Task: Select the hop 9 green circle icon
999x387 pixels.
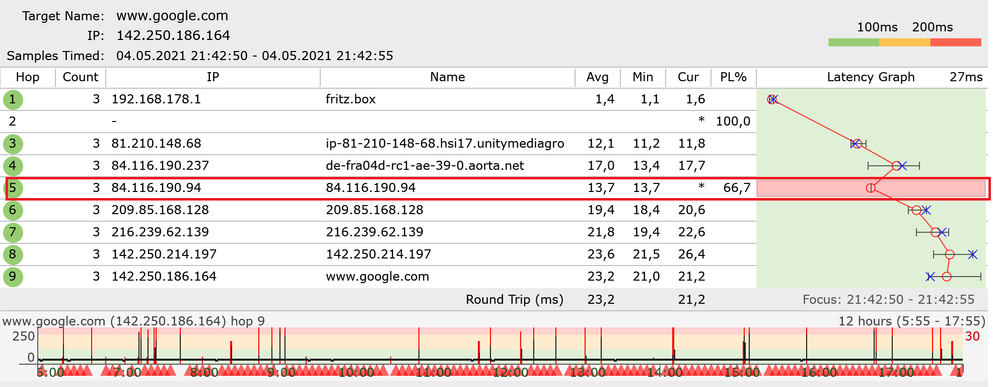Action: [12, 277]
